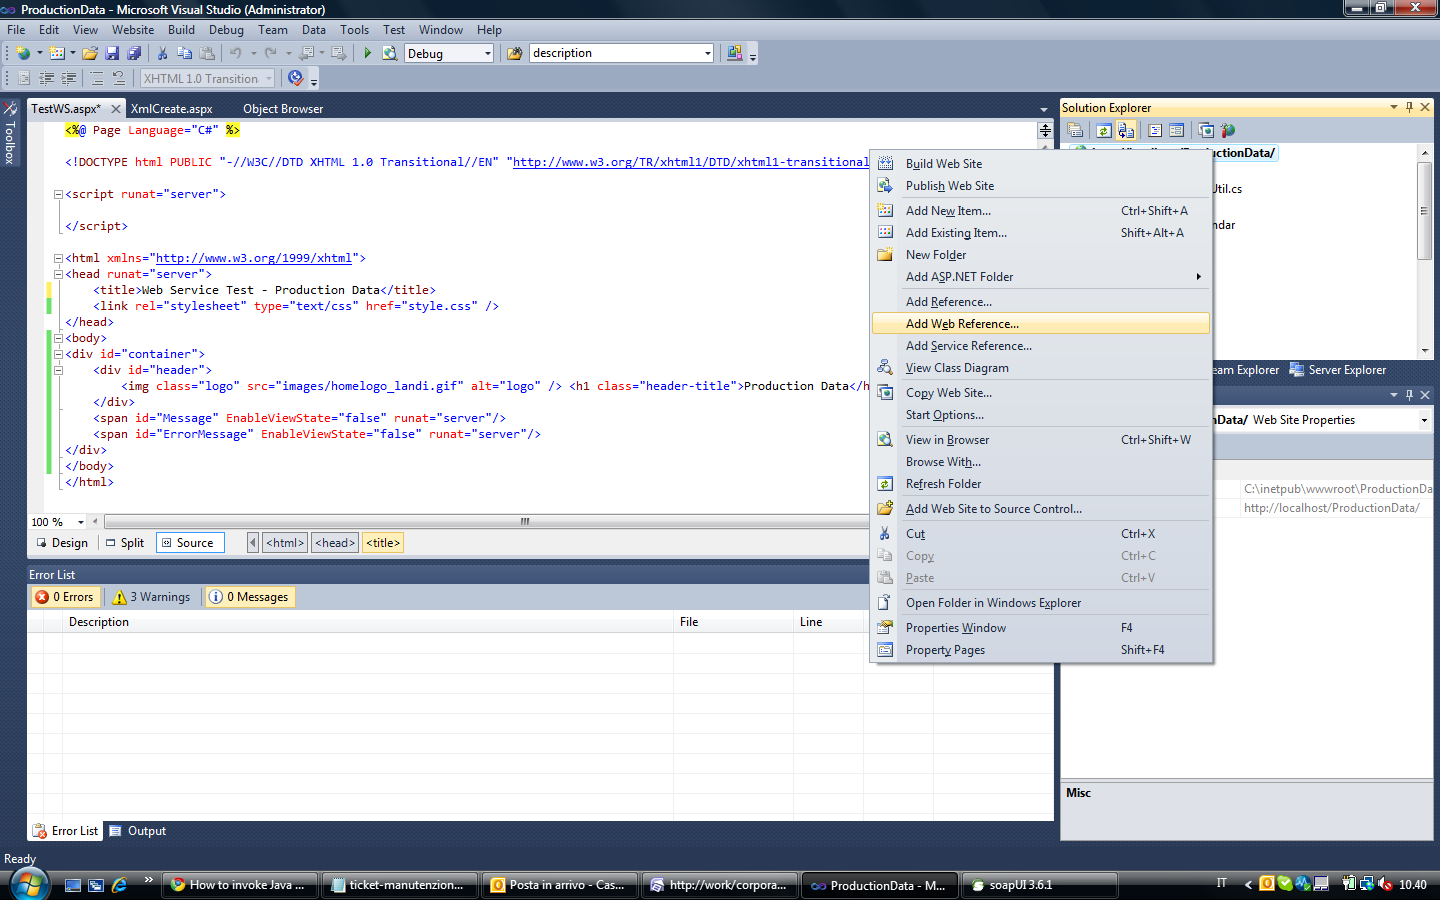Start debugging with the green play icon
Viewport: 1440px width, 900px height.
pos(368,53)
